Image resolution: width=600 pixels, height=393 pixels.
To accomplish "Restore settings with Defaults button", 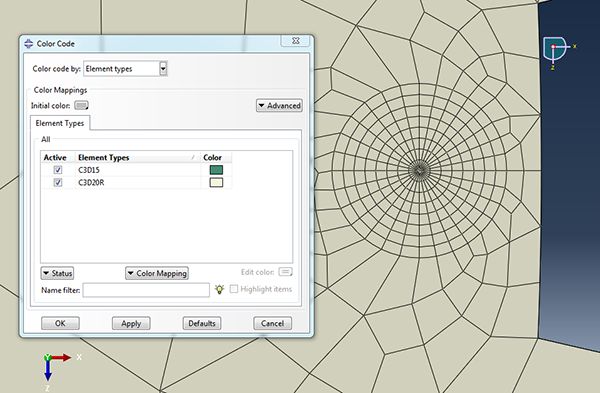I will 202,323.
